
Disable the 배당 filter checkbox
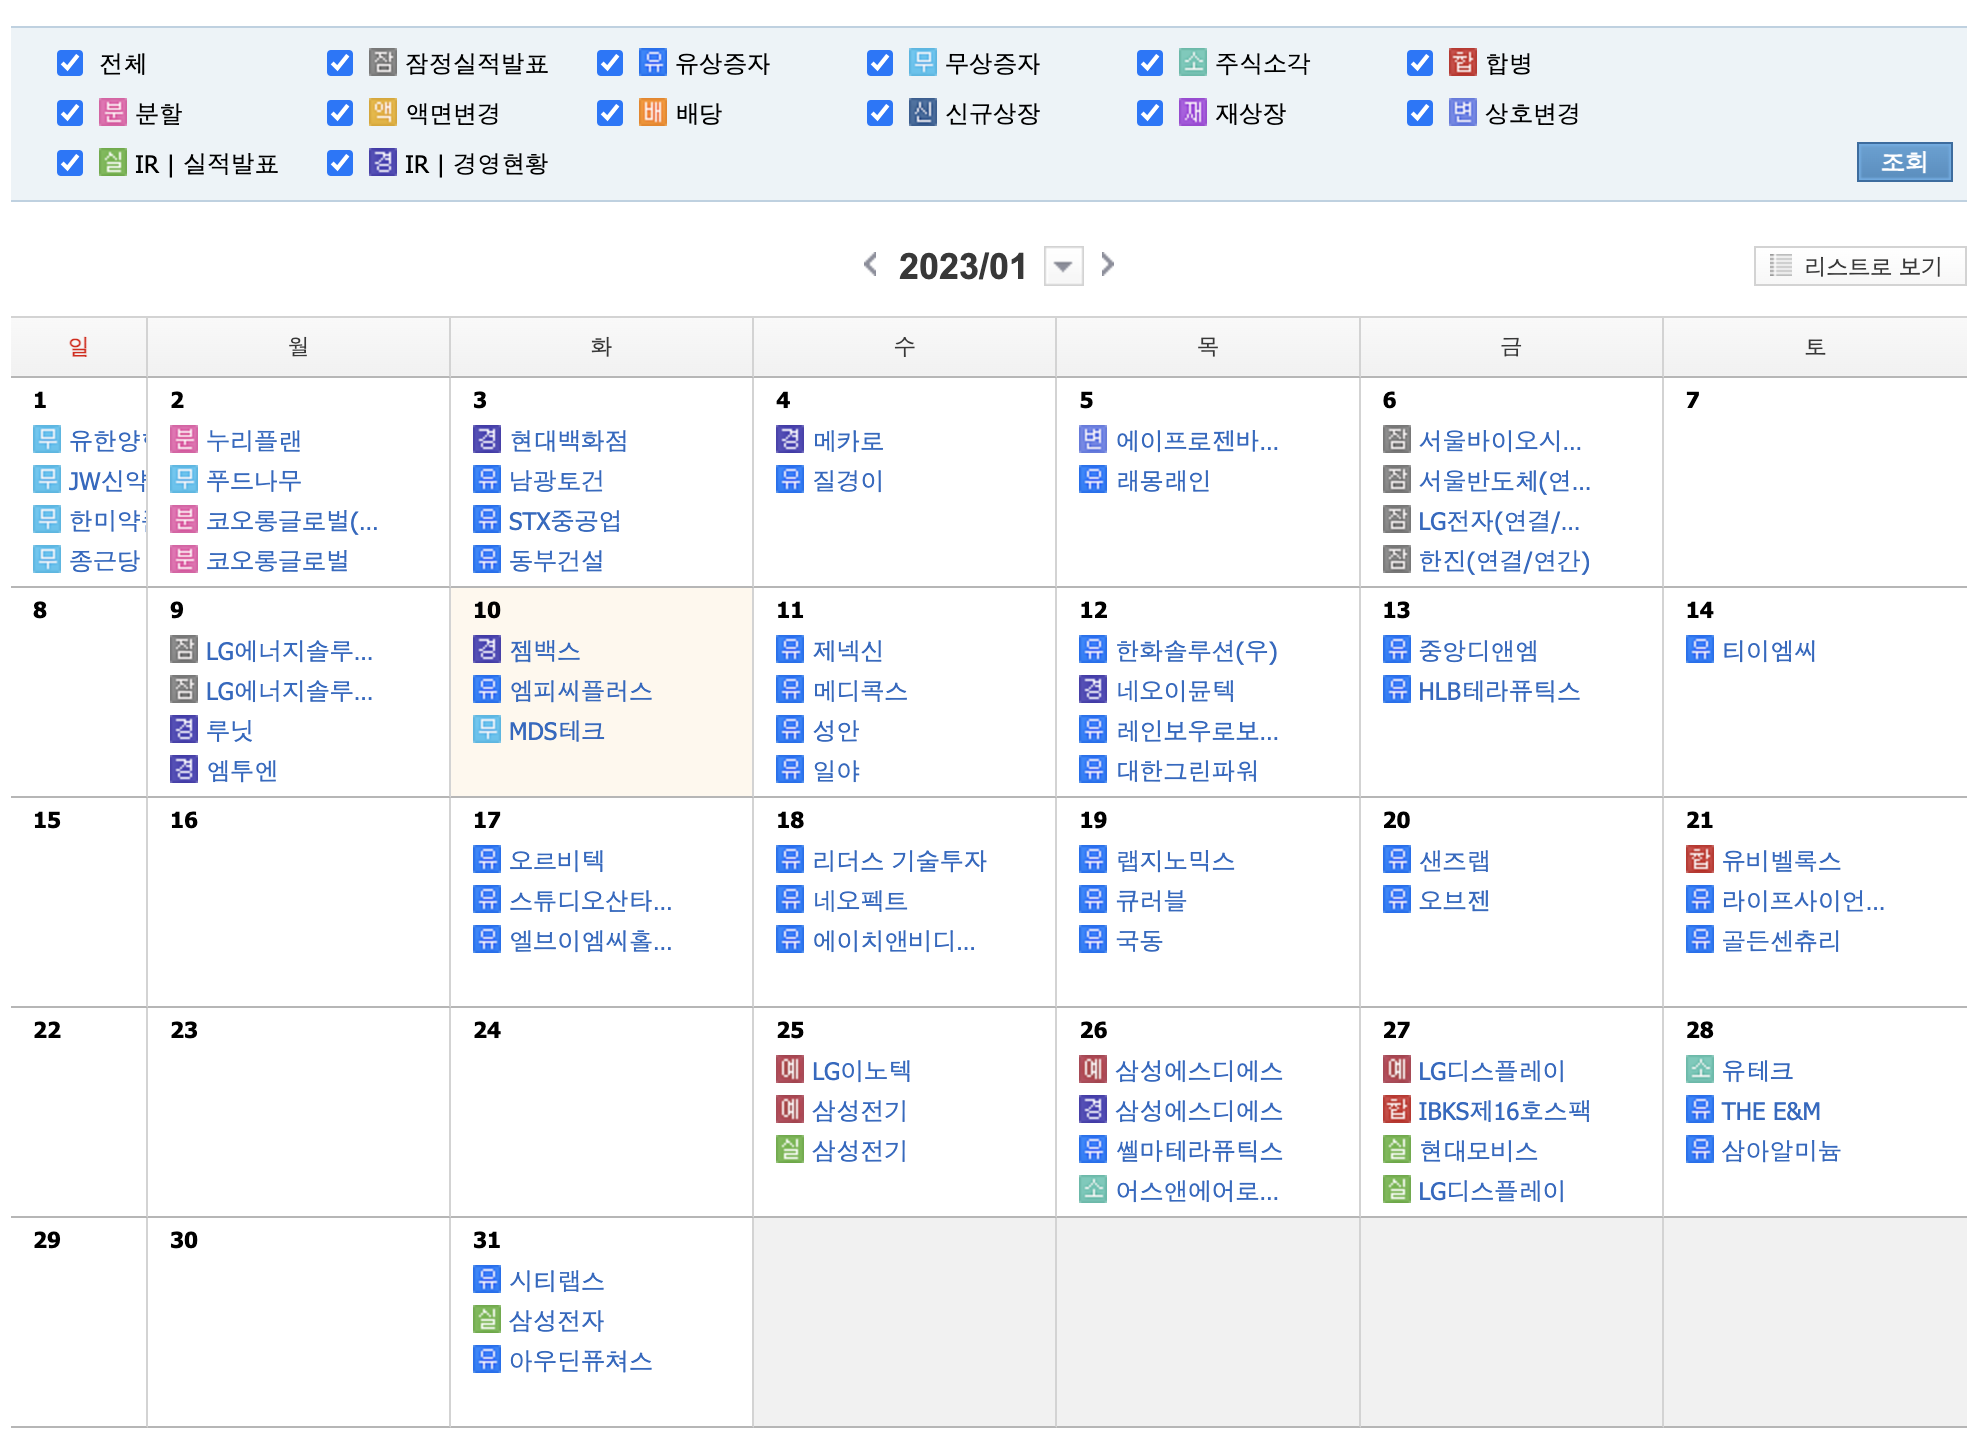coord(610,113)
